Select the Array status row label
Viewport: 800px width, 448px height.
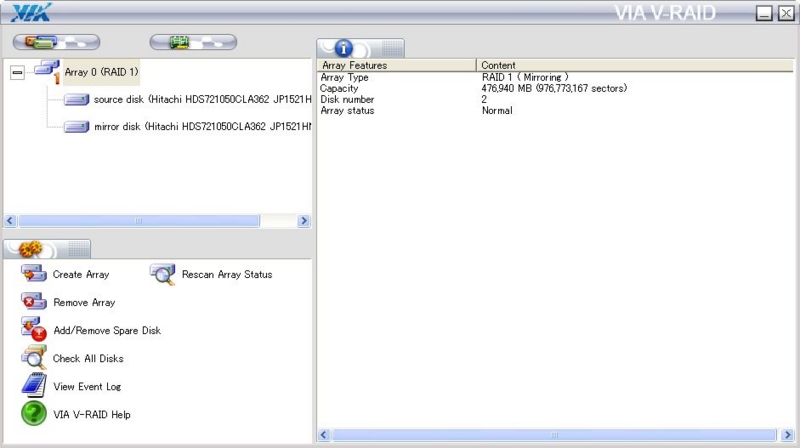347,111
